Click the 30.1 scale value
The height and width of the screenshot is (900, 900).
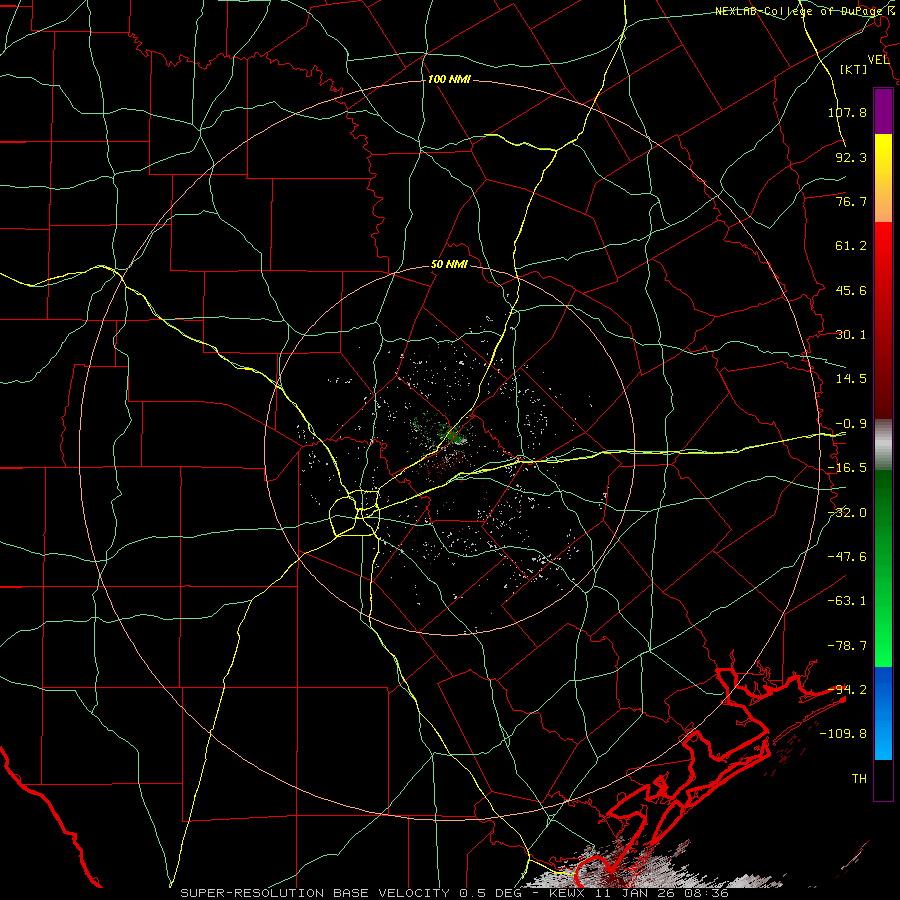tap(851, 335)
